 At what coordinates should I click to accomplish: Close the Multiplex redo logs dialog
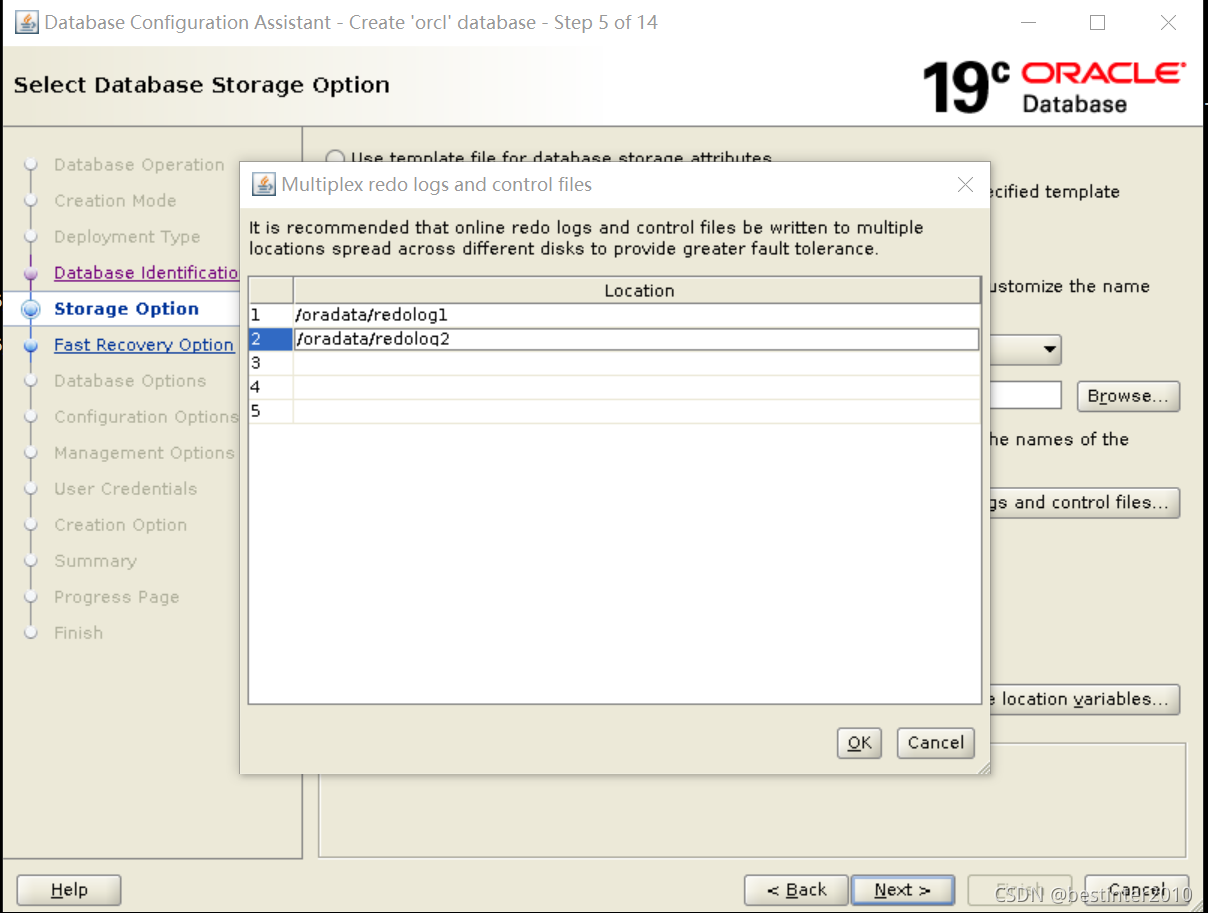tap(965, 184)
